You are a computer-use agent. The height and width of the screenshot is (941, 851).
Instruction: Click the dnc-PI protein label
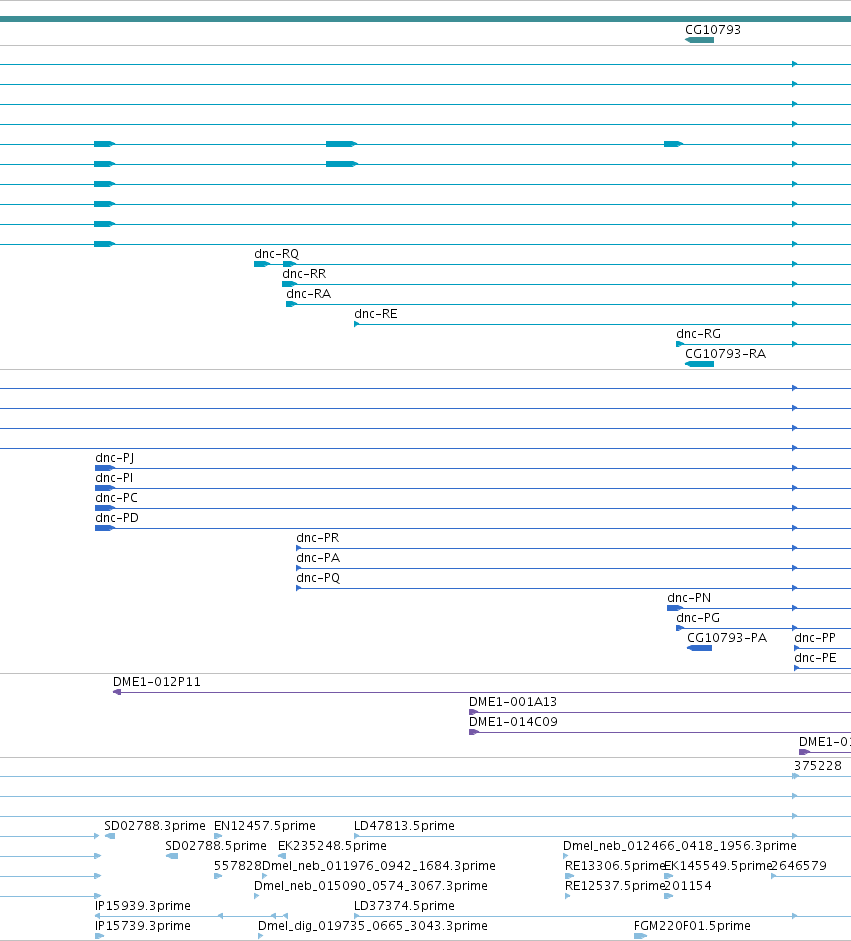click(114, 478)
